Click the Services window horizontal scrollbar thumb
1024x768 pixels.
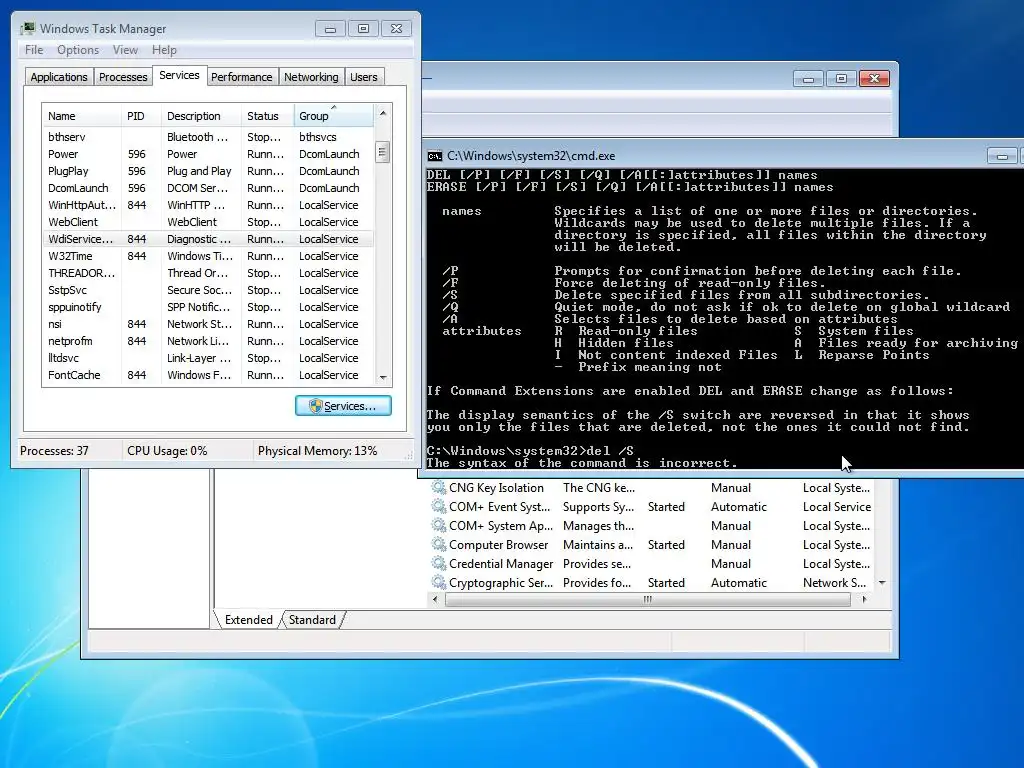click(647, 600)
